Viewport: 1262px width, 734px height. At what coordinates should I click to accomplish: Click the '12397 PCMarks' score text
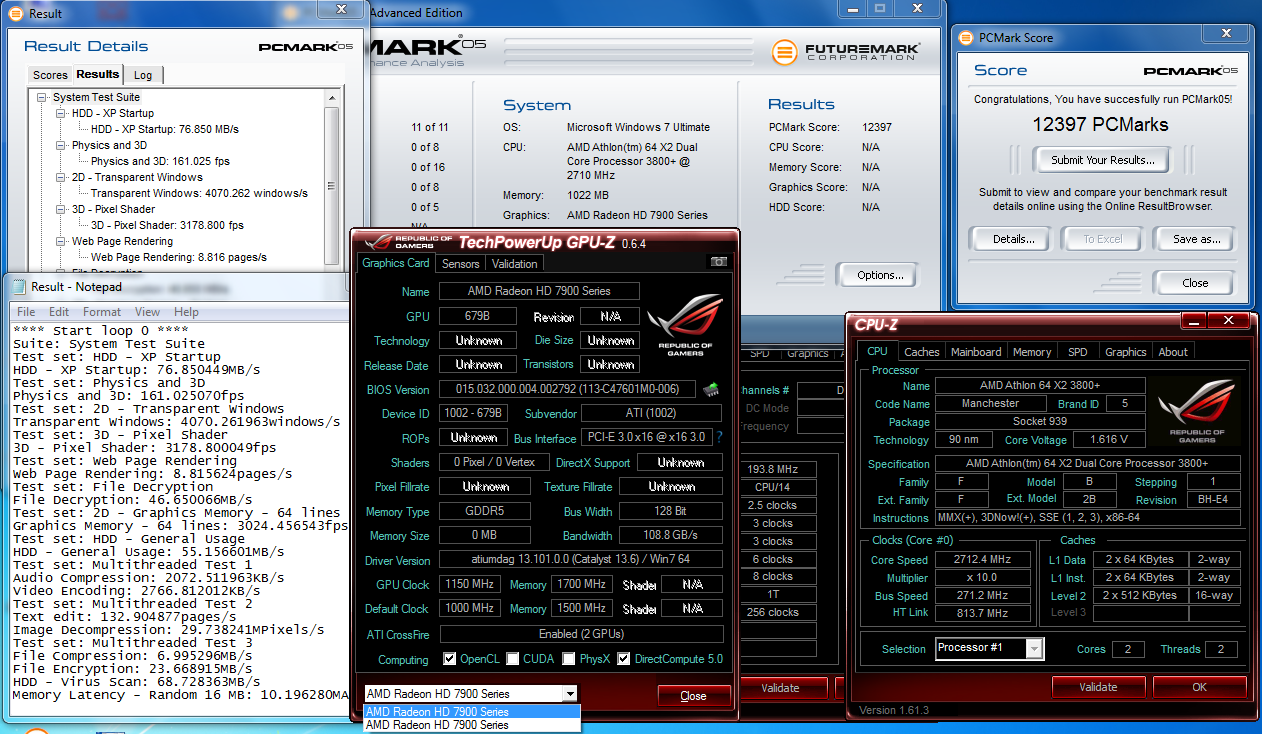click(1100, 125)
